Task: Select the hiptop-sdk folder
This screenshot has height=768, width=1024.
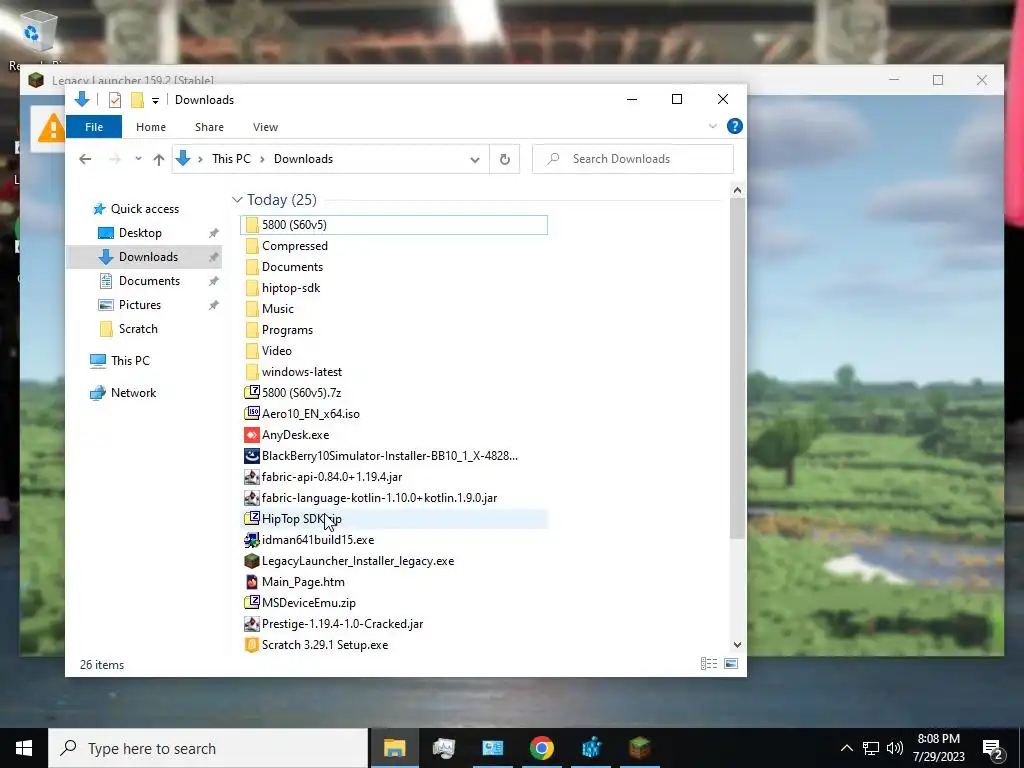Action: (x=291, y=288)
